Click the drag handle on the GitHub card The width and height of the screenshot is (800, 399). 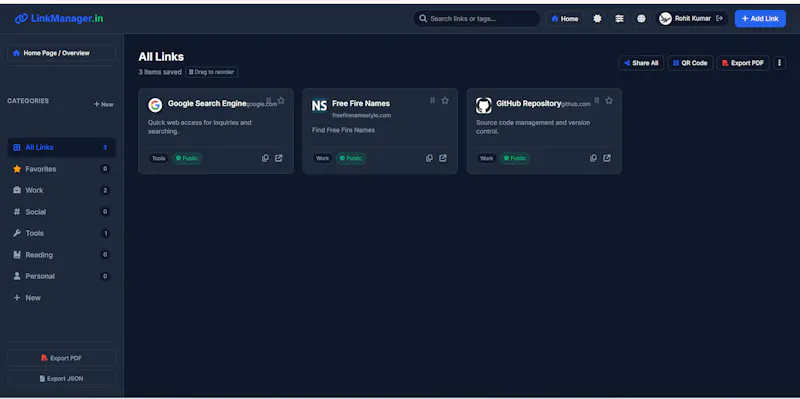pyautogui.click(x=596, y=101)
